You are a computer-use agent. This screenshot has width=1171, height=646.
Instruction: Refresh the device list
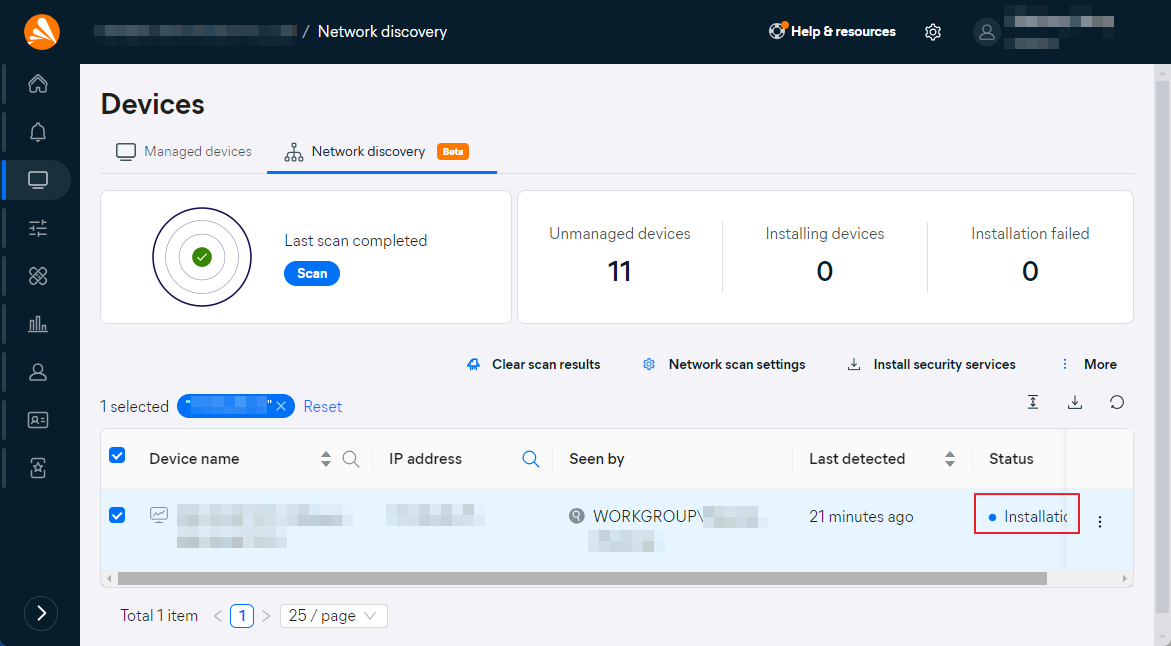(x=1117, y=402)
